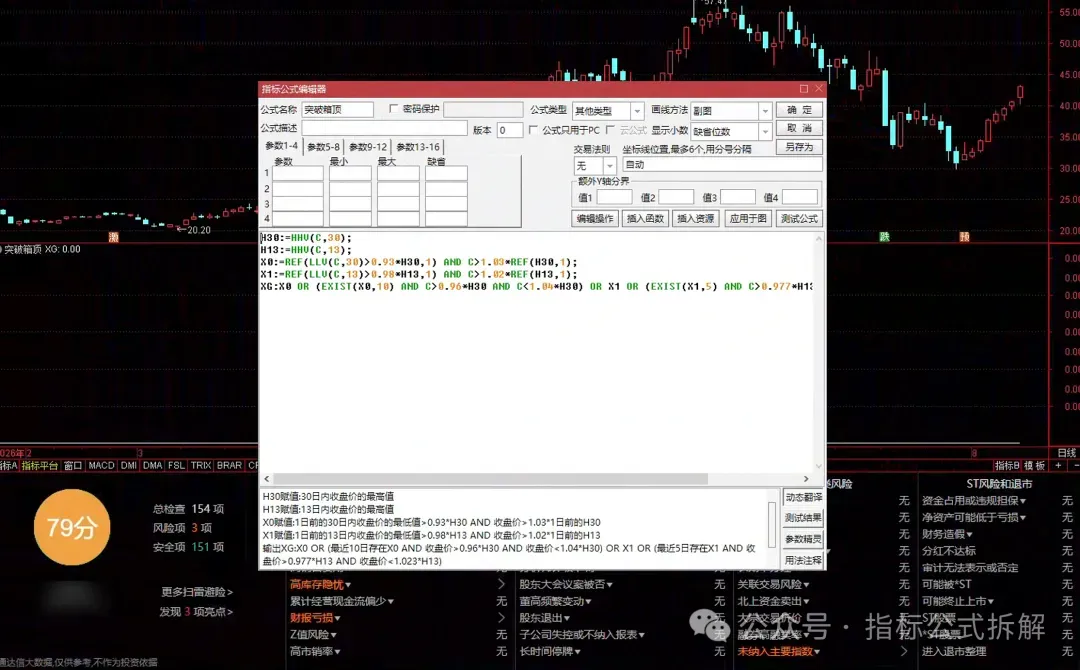The height and width of the screenshot is (670, 1080).
Task: Close the 指标公式编辑器 window
Action: click(x=818, y=89)
